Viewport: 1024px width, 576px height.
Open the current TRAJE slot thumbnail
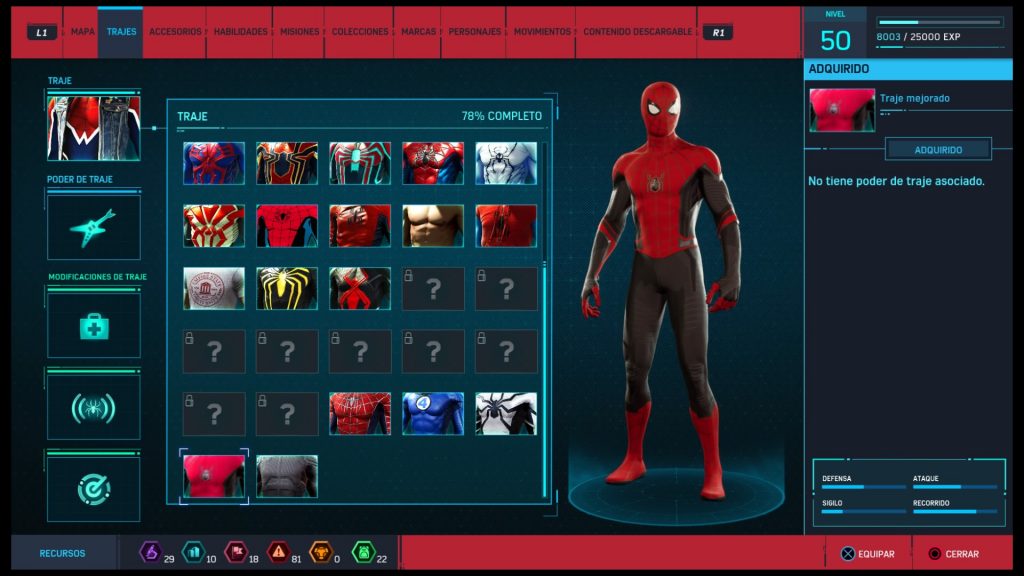(x=93, y=128)
